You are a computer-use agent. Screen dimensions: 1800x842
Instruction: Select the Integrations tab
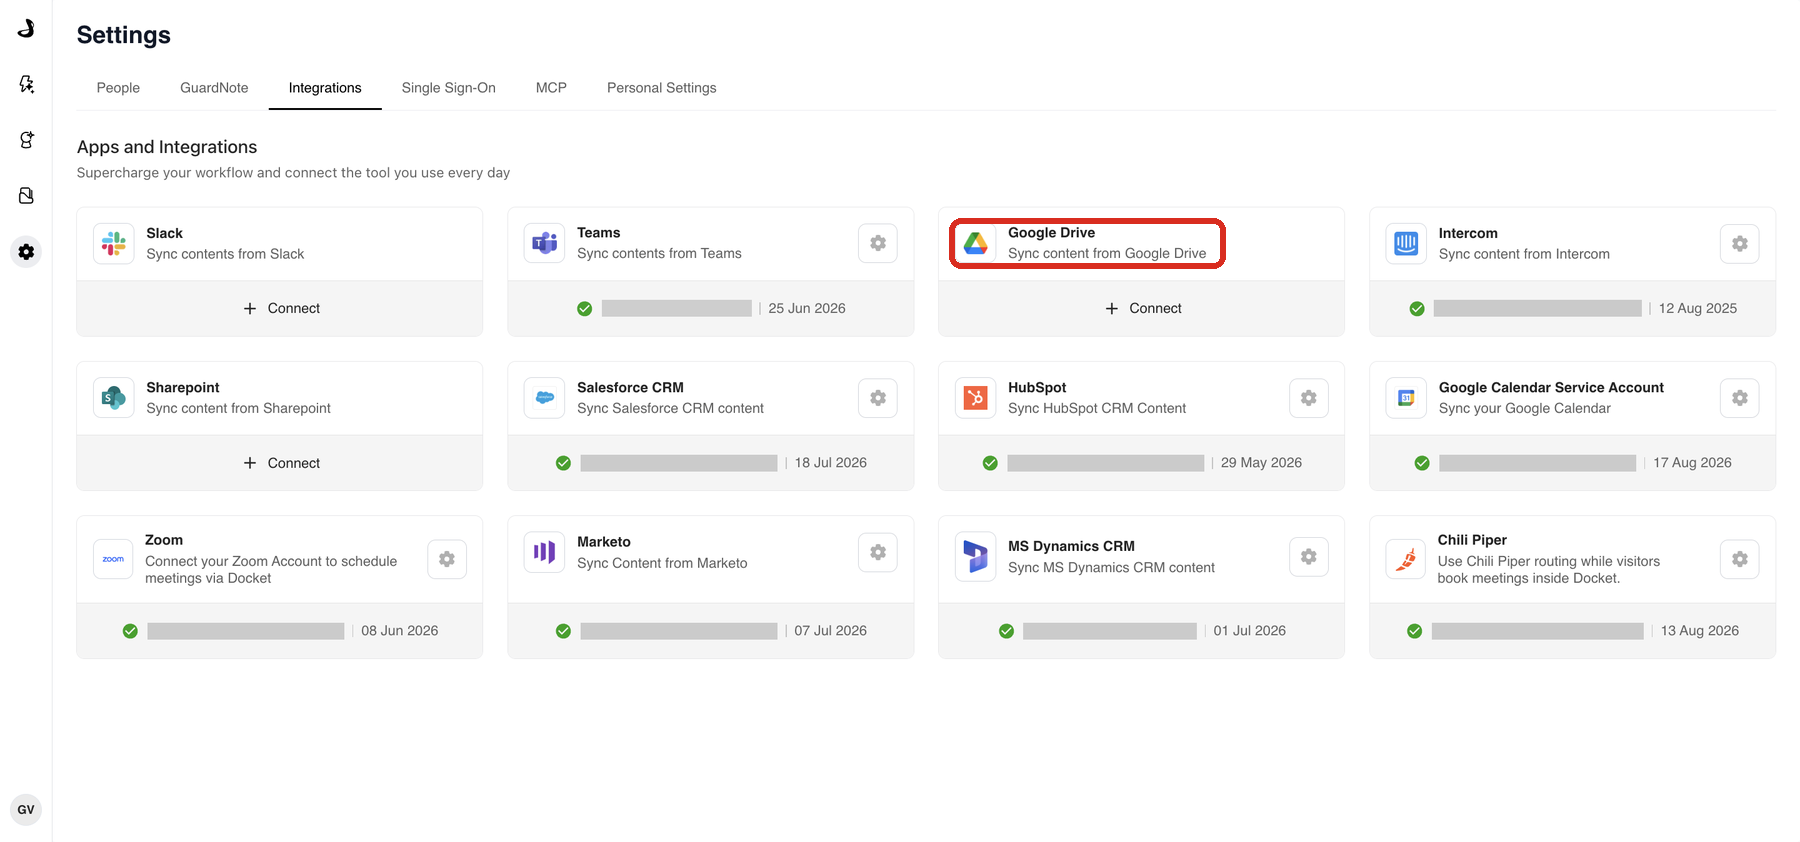pos(325,88)
